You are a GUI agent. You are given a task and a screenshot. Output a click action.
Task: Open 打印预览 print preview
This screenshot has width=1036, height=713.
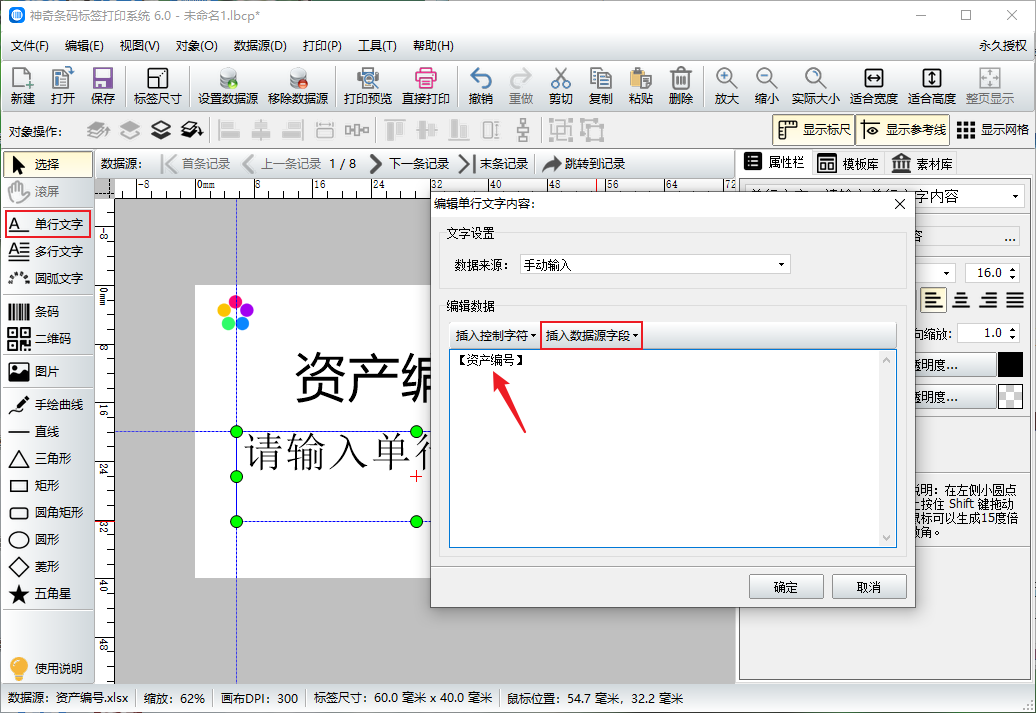click(x=367, y=86)
